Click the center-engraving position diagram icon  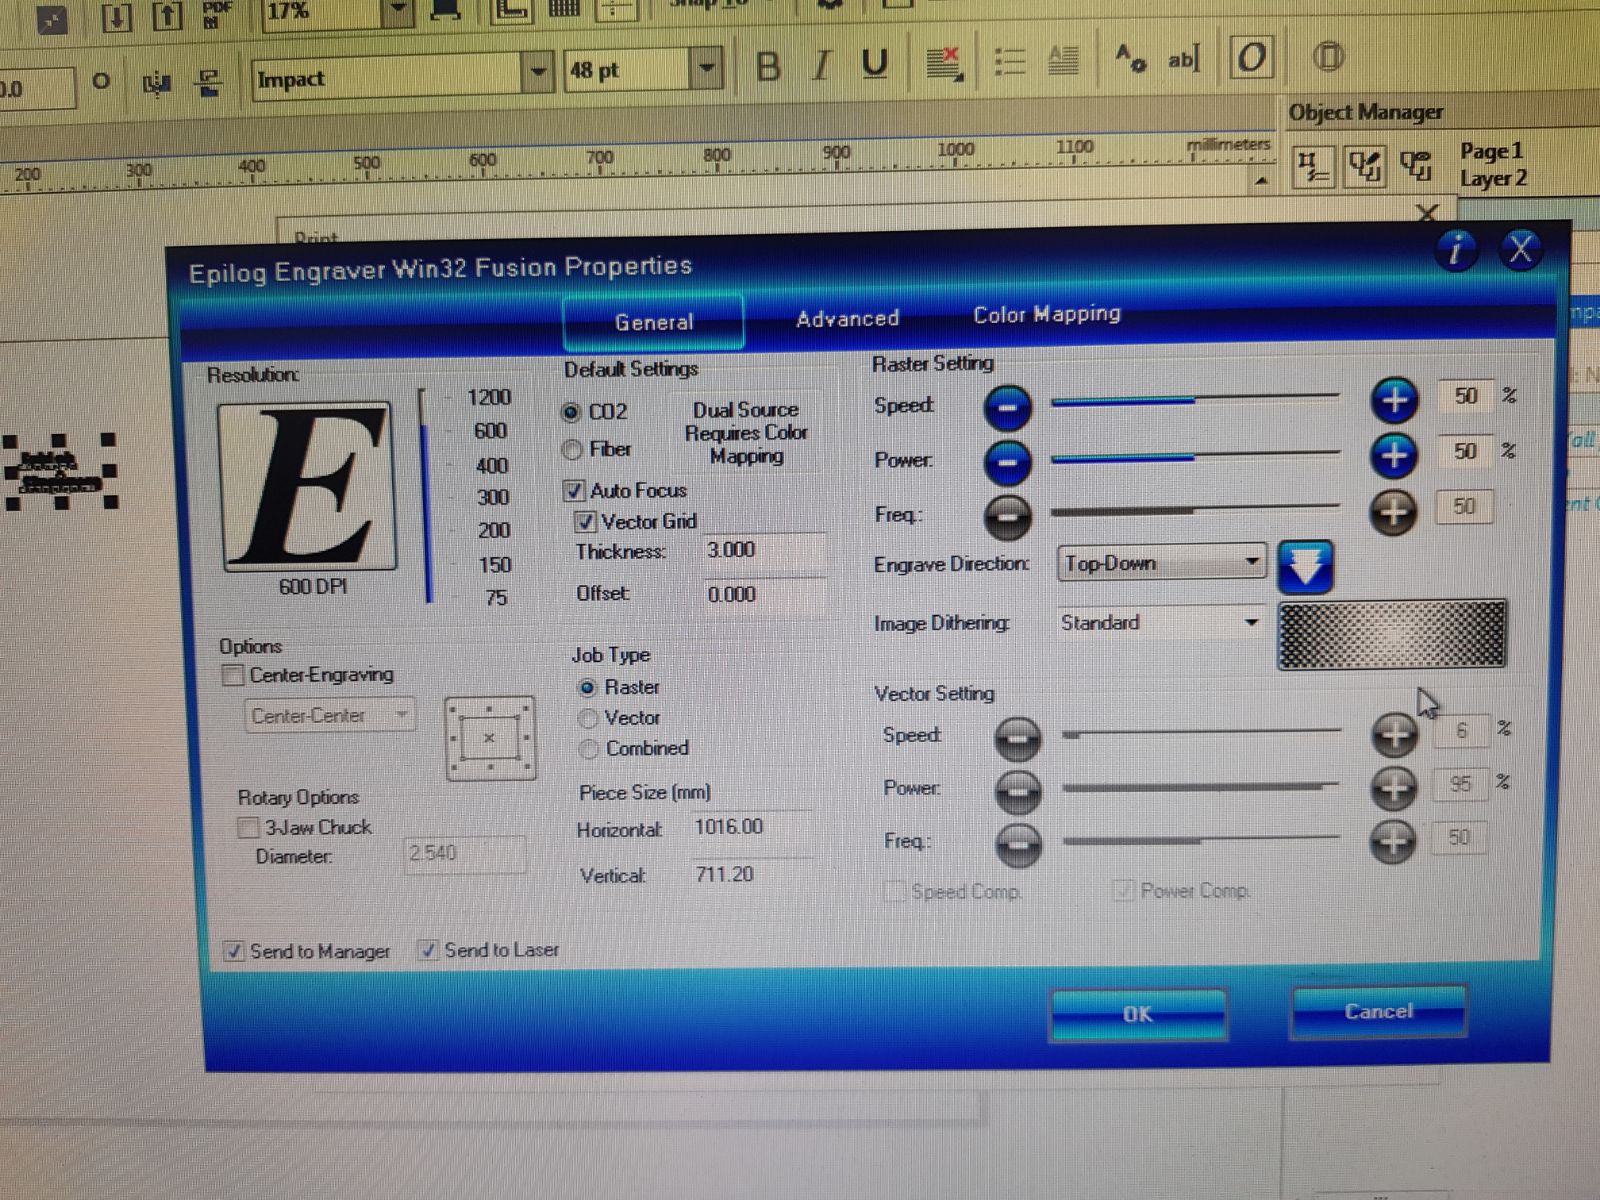pos(489,739)
